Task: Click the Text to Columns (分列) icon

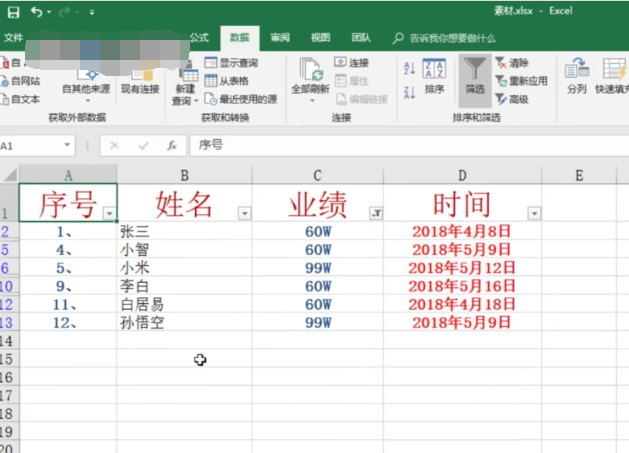Action: tap(577, 76)
